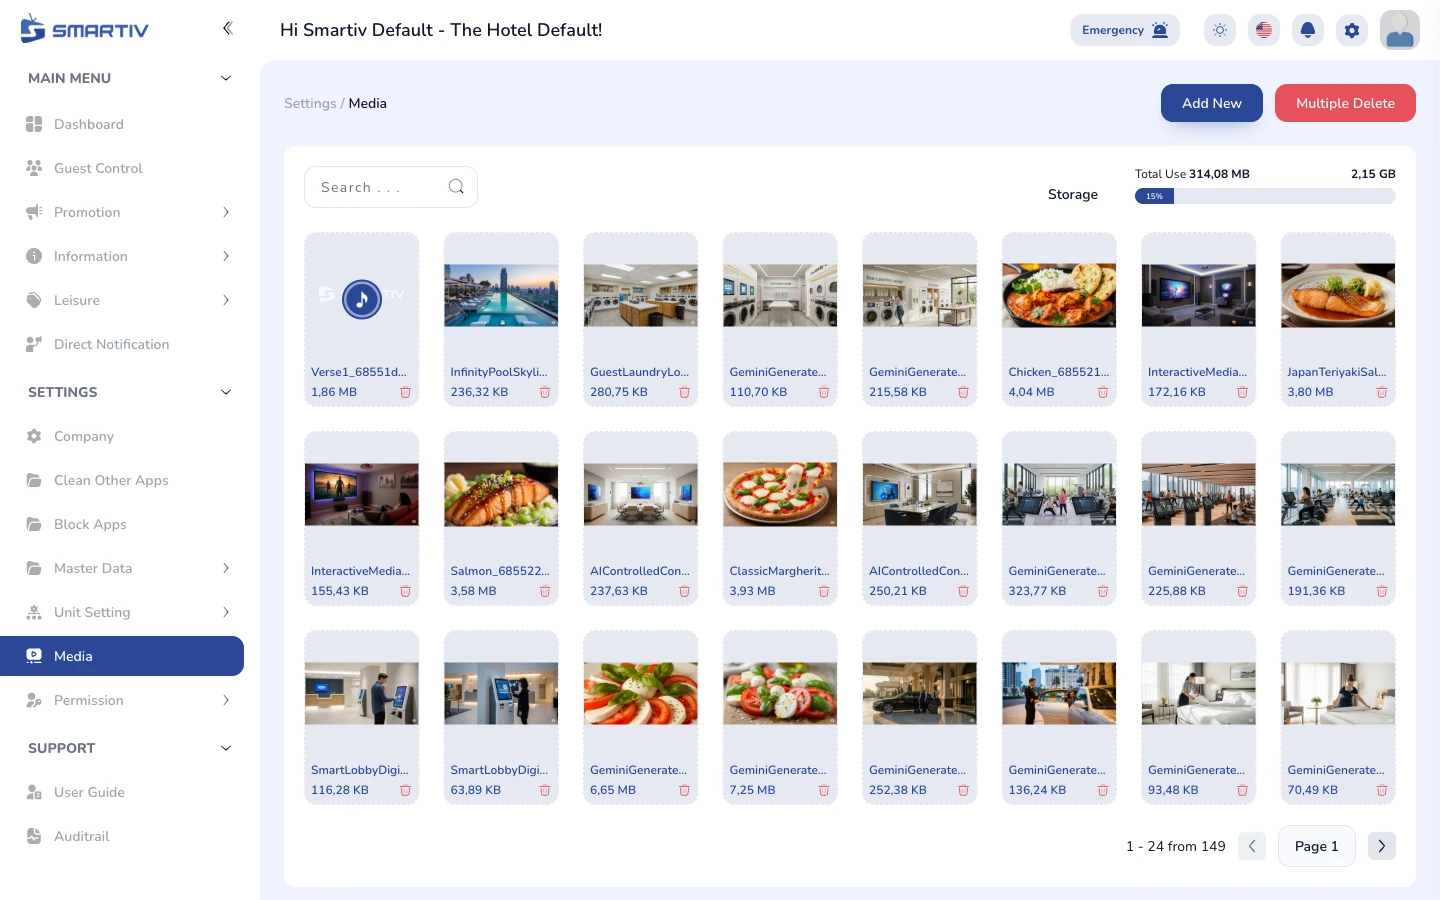Delete Chicken_685521 media with its trash icon

click(1103, 392)
